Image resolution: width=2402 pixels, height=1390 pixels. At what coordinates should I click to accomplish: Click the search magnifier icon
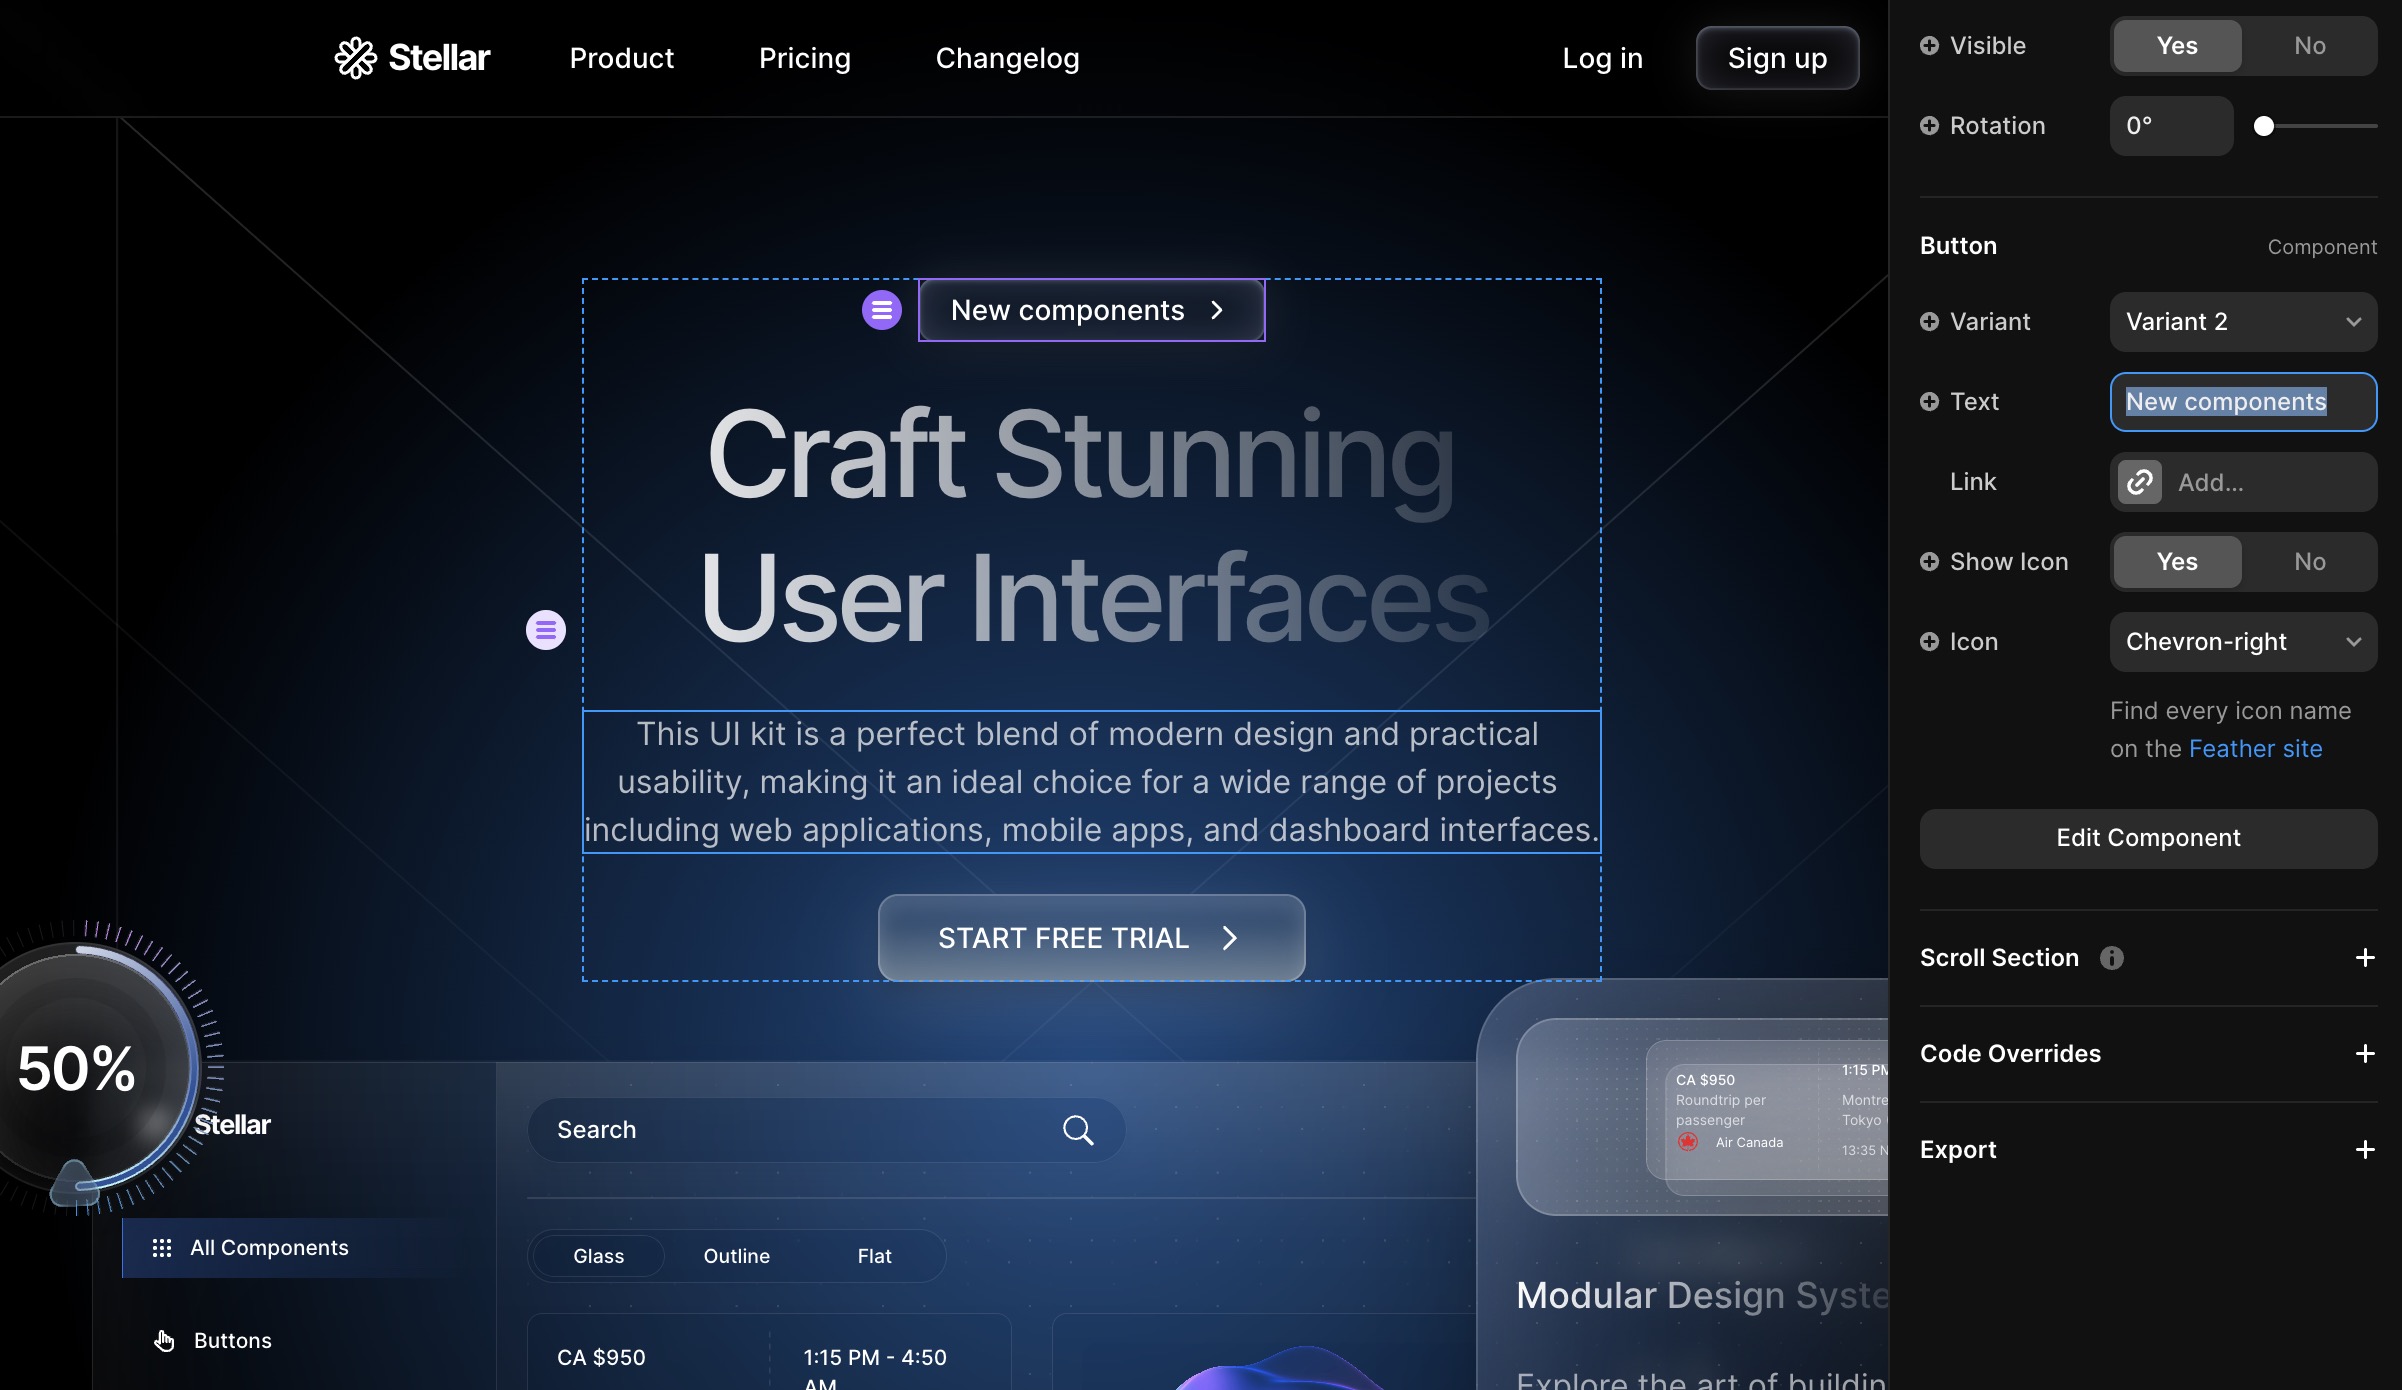click(x=1078, y=1129)
